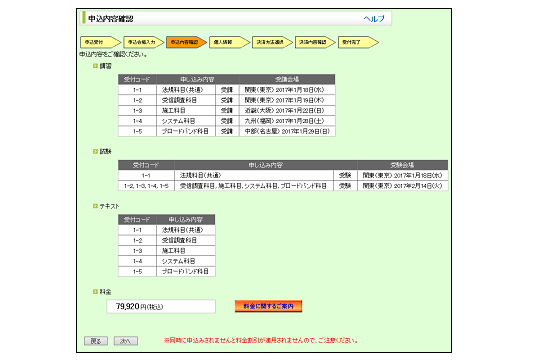The image size is (543, 361).
Task: Select the 決済内容確認 step arrow
Action: click(315, 42)
